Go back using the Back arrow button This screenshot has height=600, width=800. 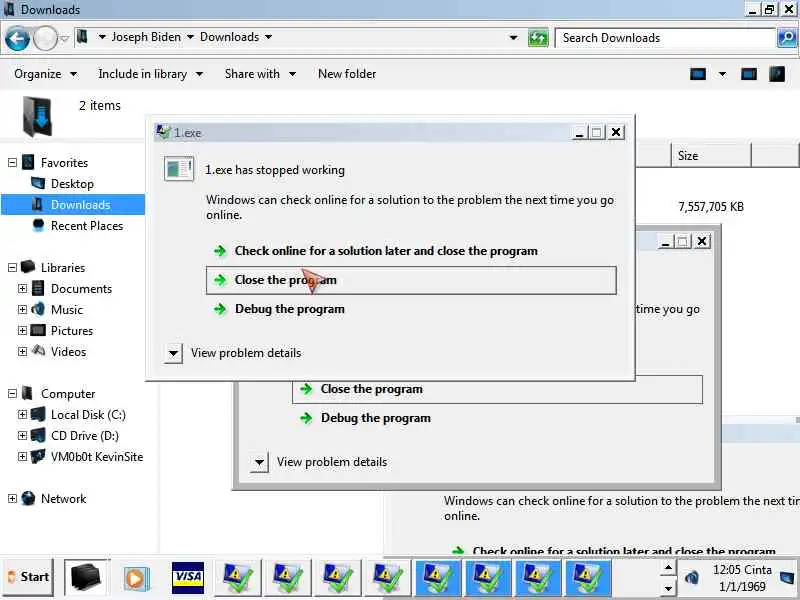16,39
